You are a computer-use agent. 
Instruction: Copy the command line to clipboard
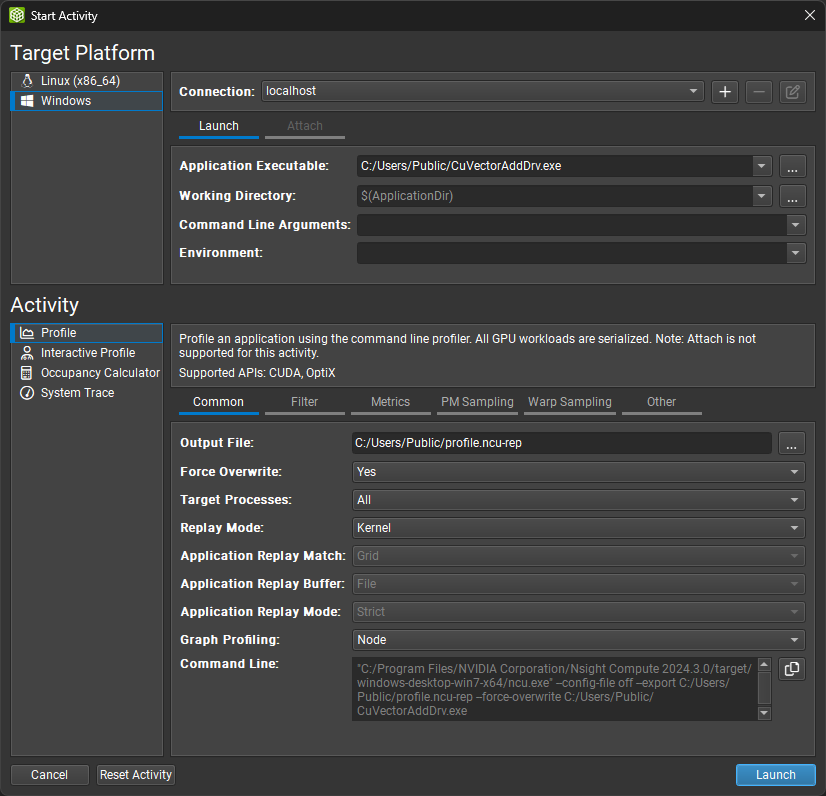pos(791,668)
